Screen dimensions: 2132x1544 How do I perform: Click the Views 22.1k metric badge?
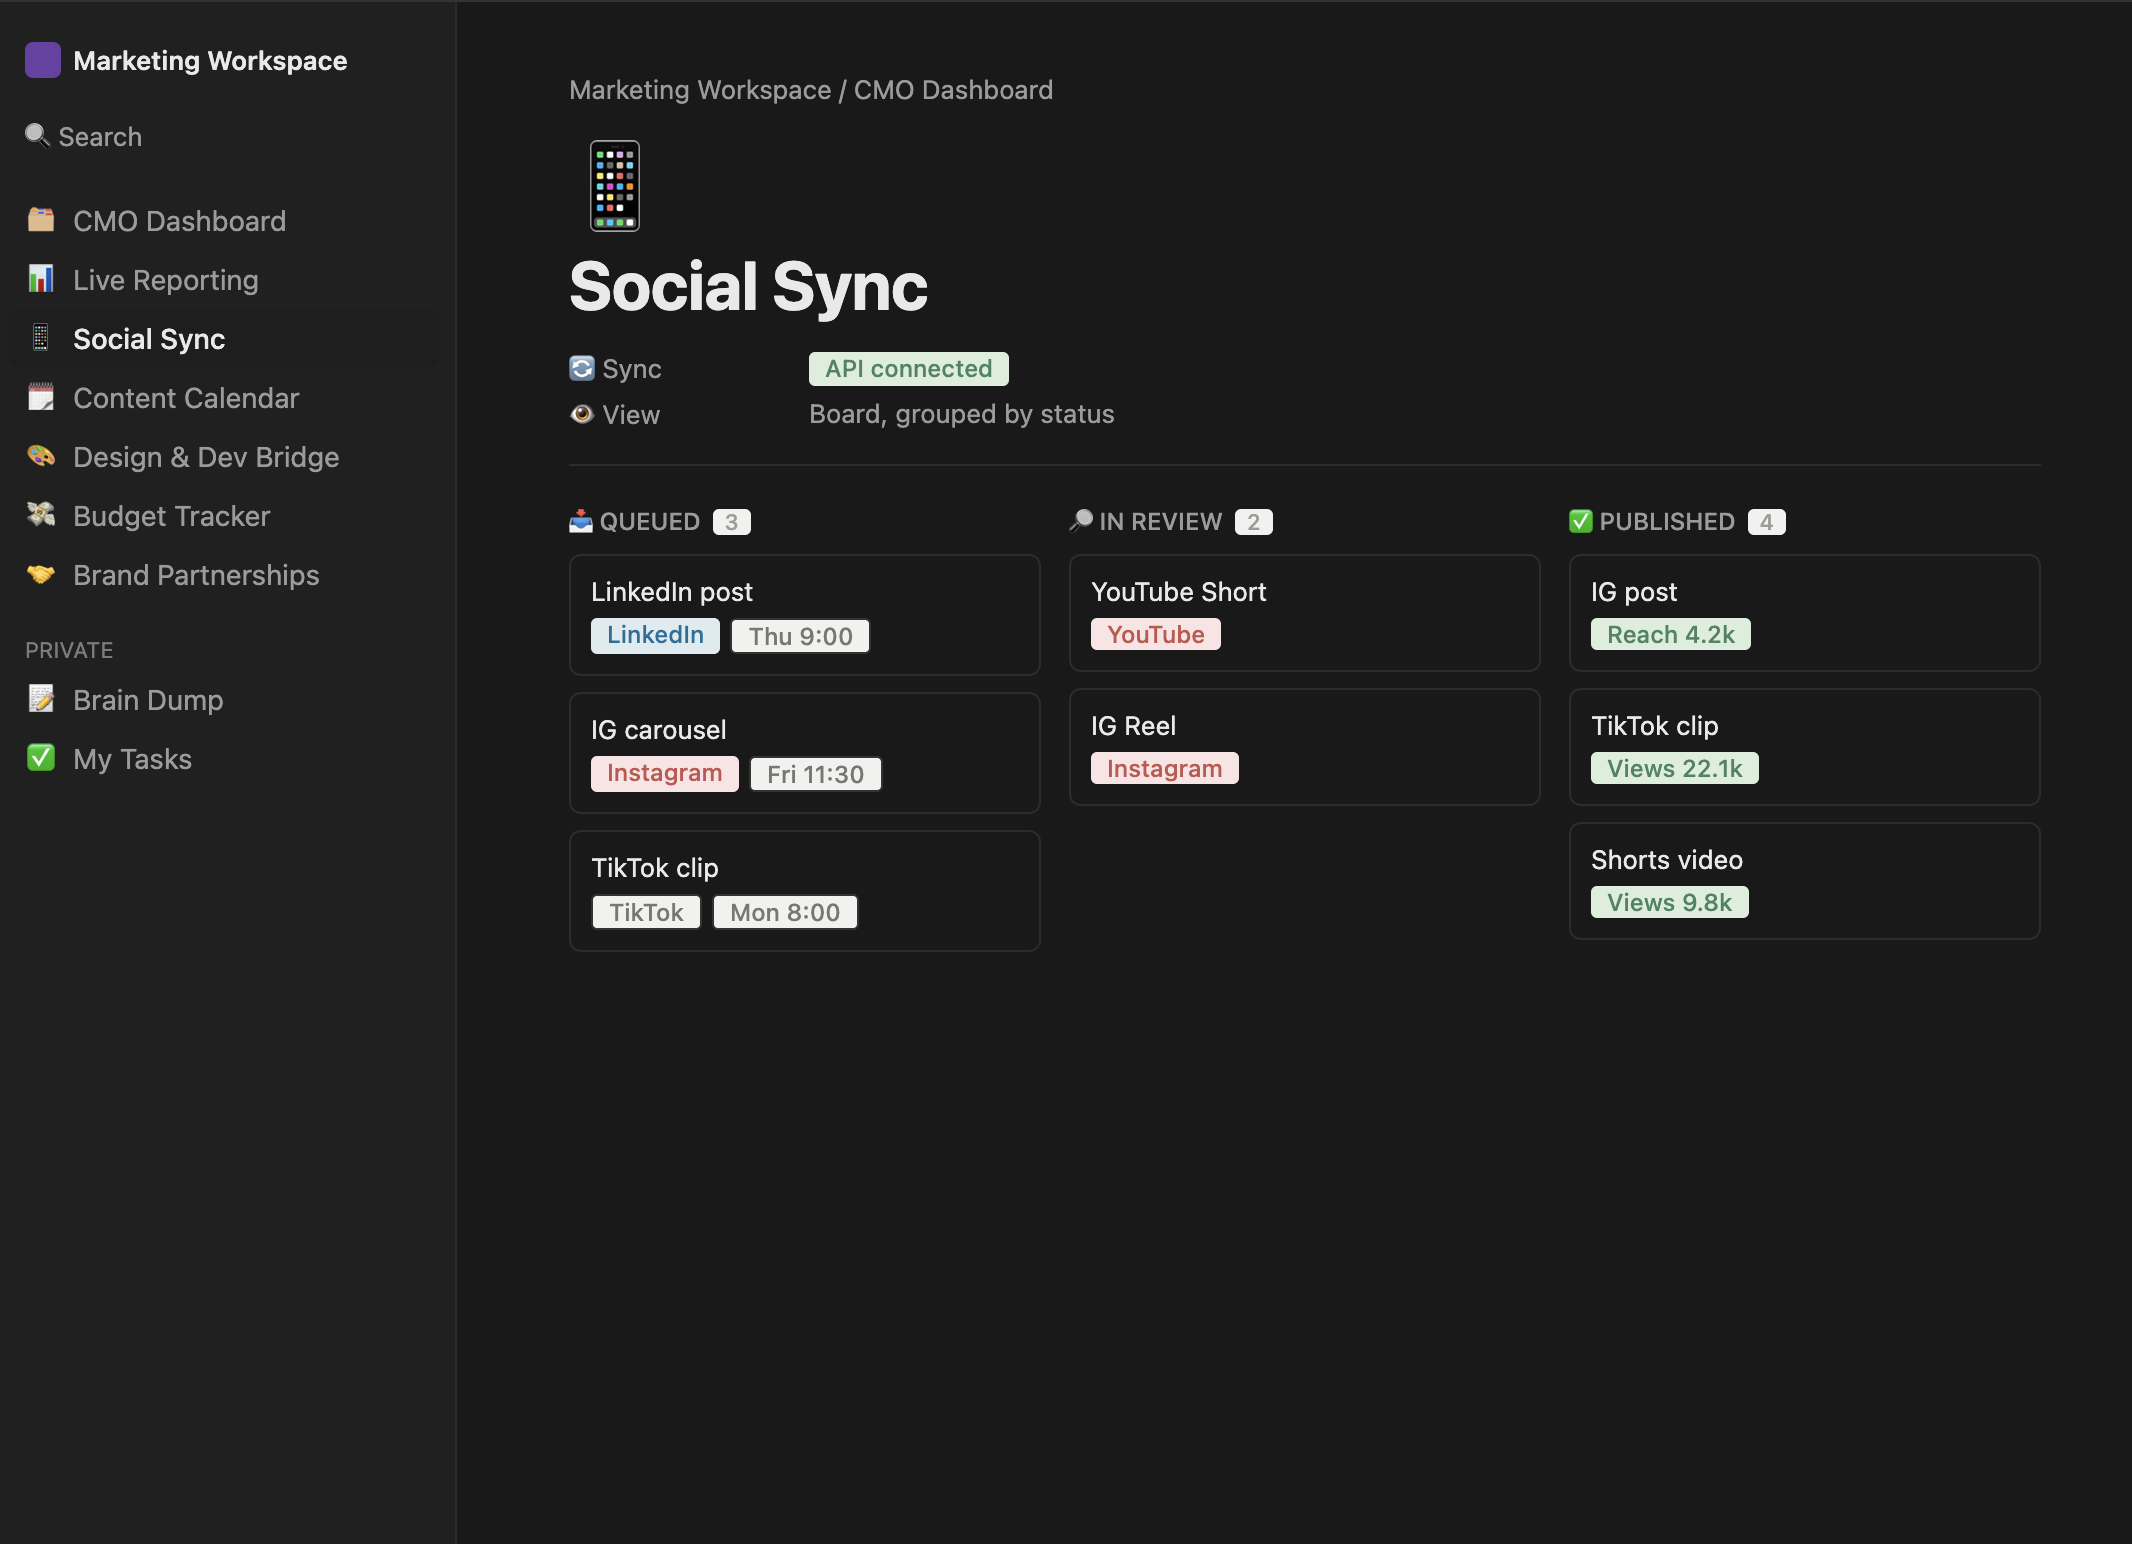point(1675,769)
